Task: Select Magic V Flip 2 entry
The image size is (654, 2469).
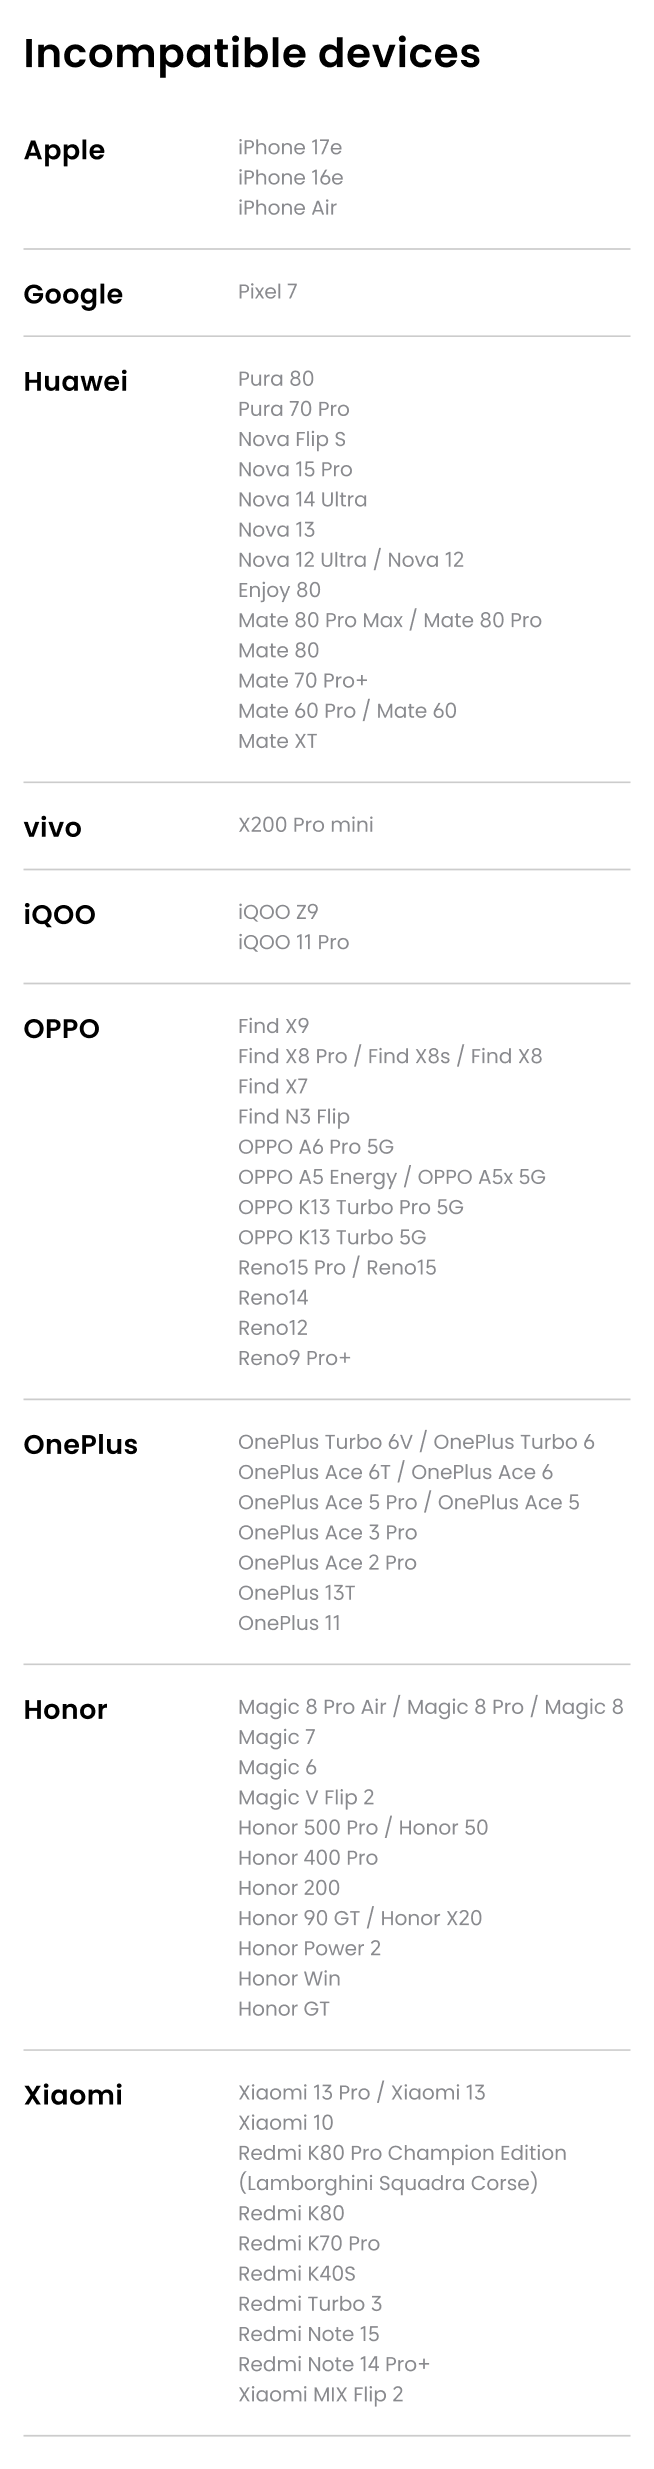Action: tap(306, 1798)
